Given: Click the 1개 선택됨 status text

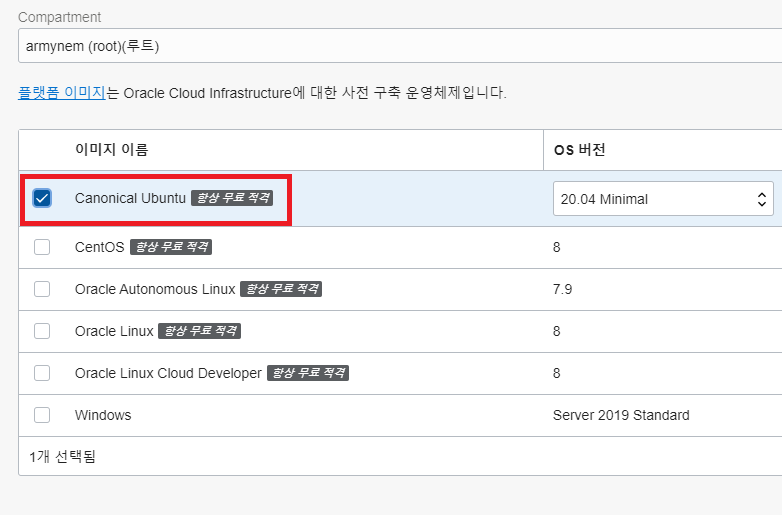Looking at the screenshot, I should click(x=62, y=457).
